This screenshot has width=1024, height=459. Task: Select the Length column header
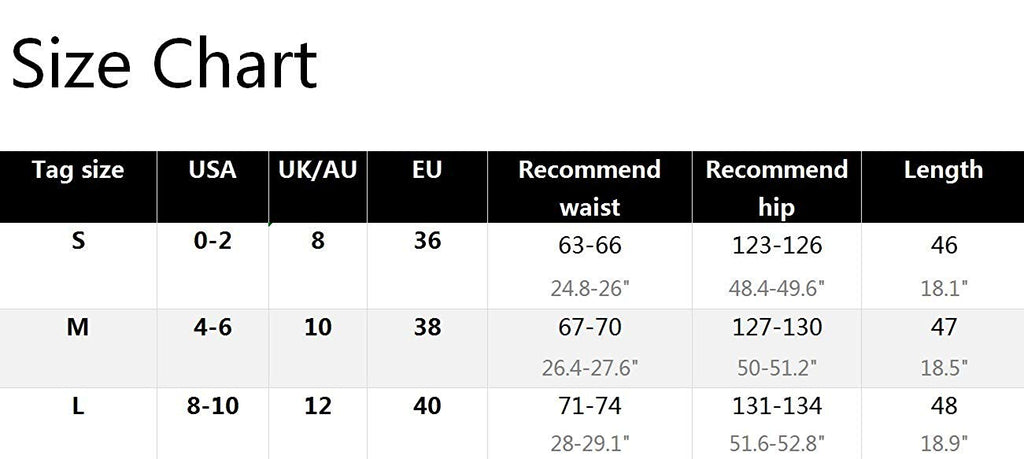click(x=943, y=170)
